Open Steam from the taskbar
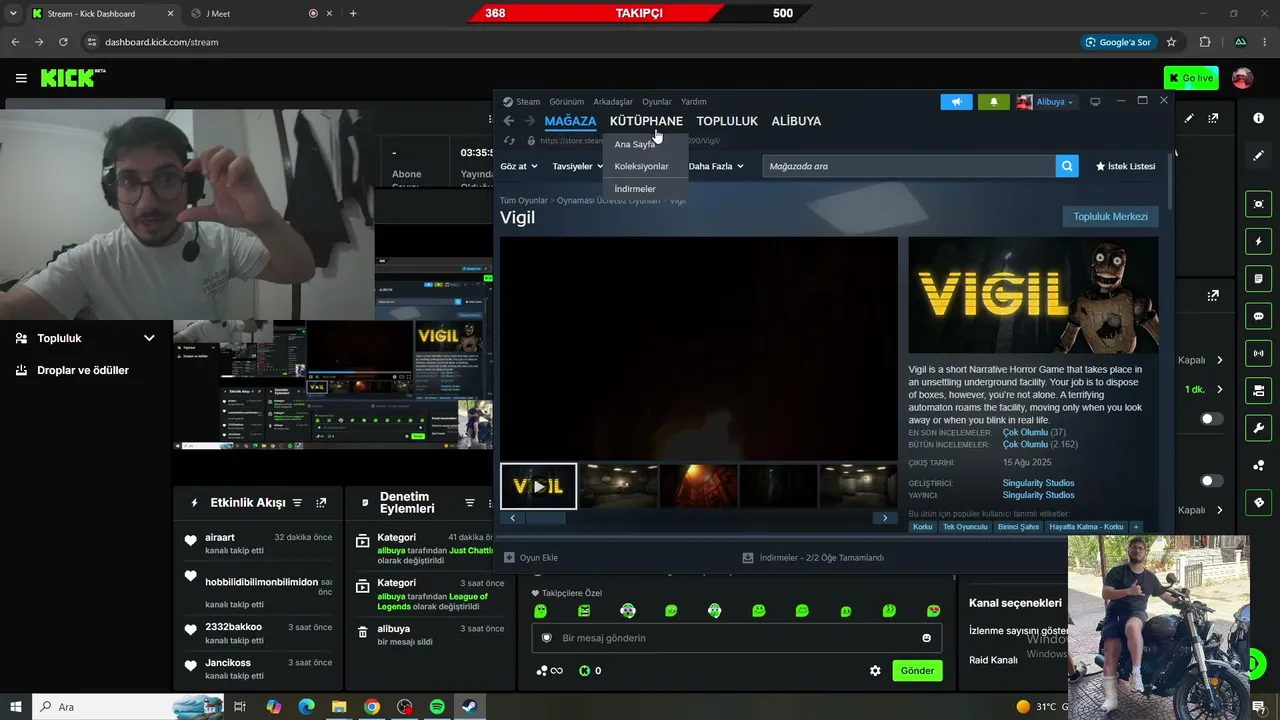This screenshot has height=720, width=1280. [470, 707]
